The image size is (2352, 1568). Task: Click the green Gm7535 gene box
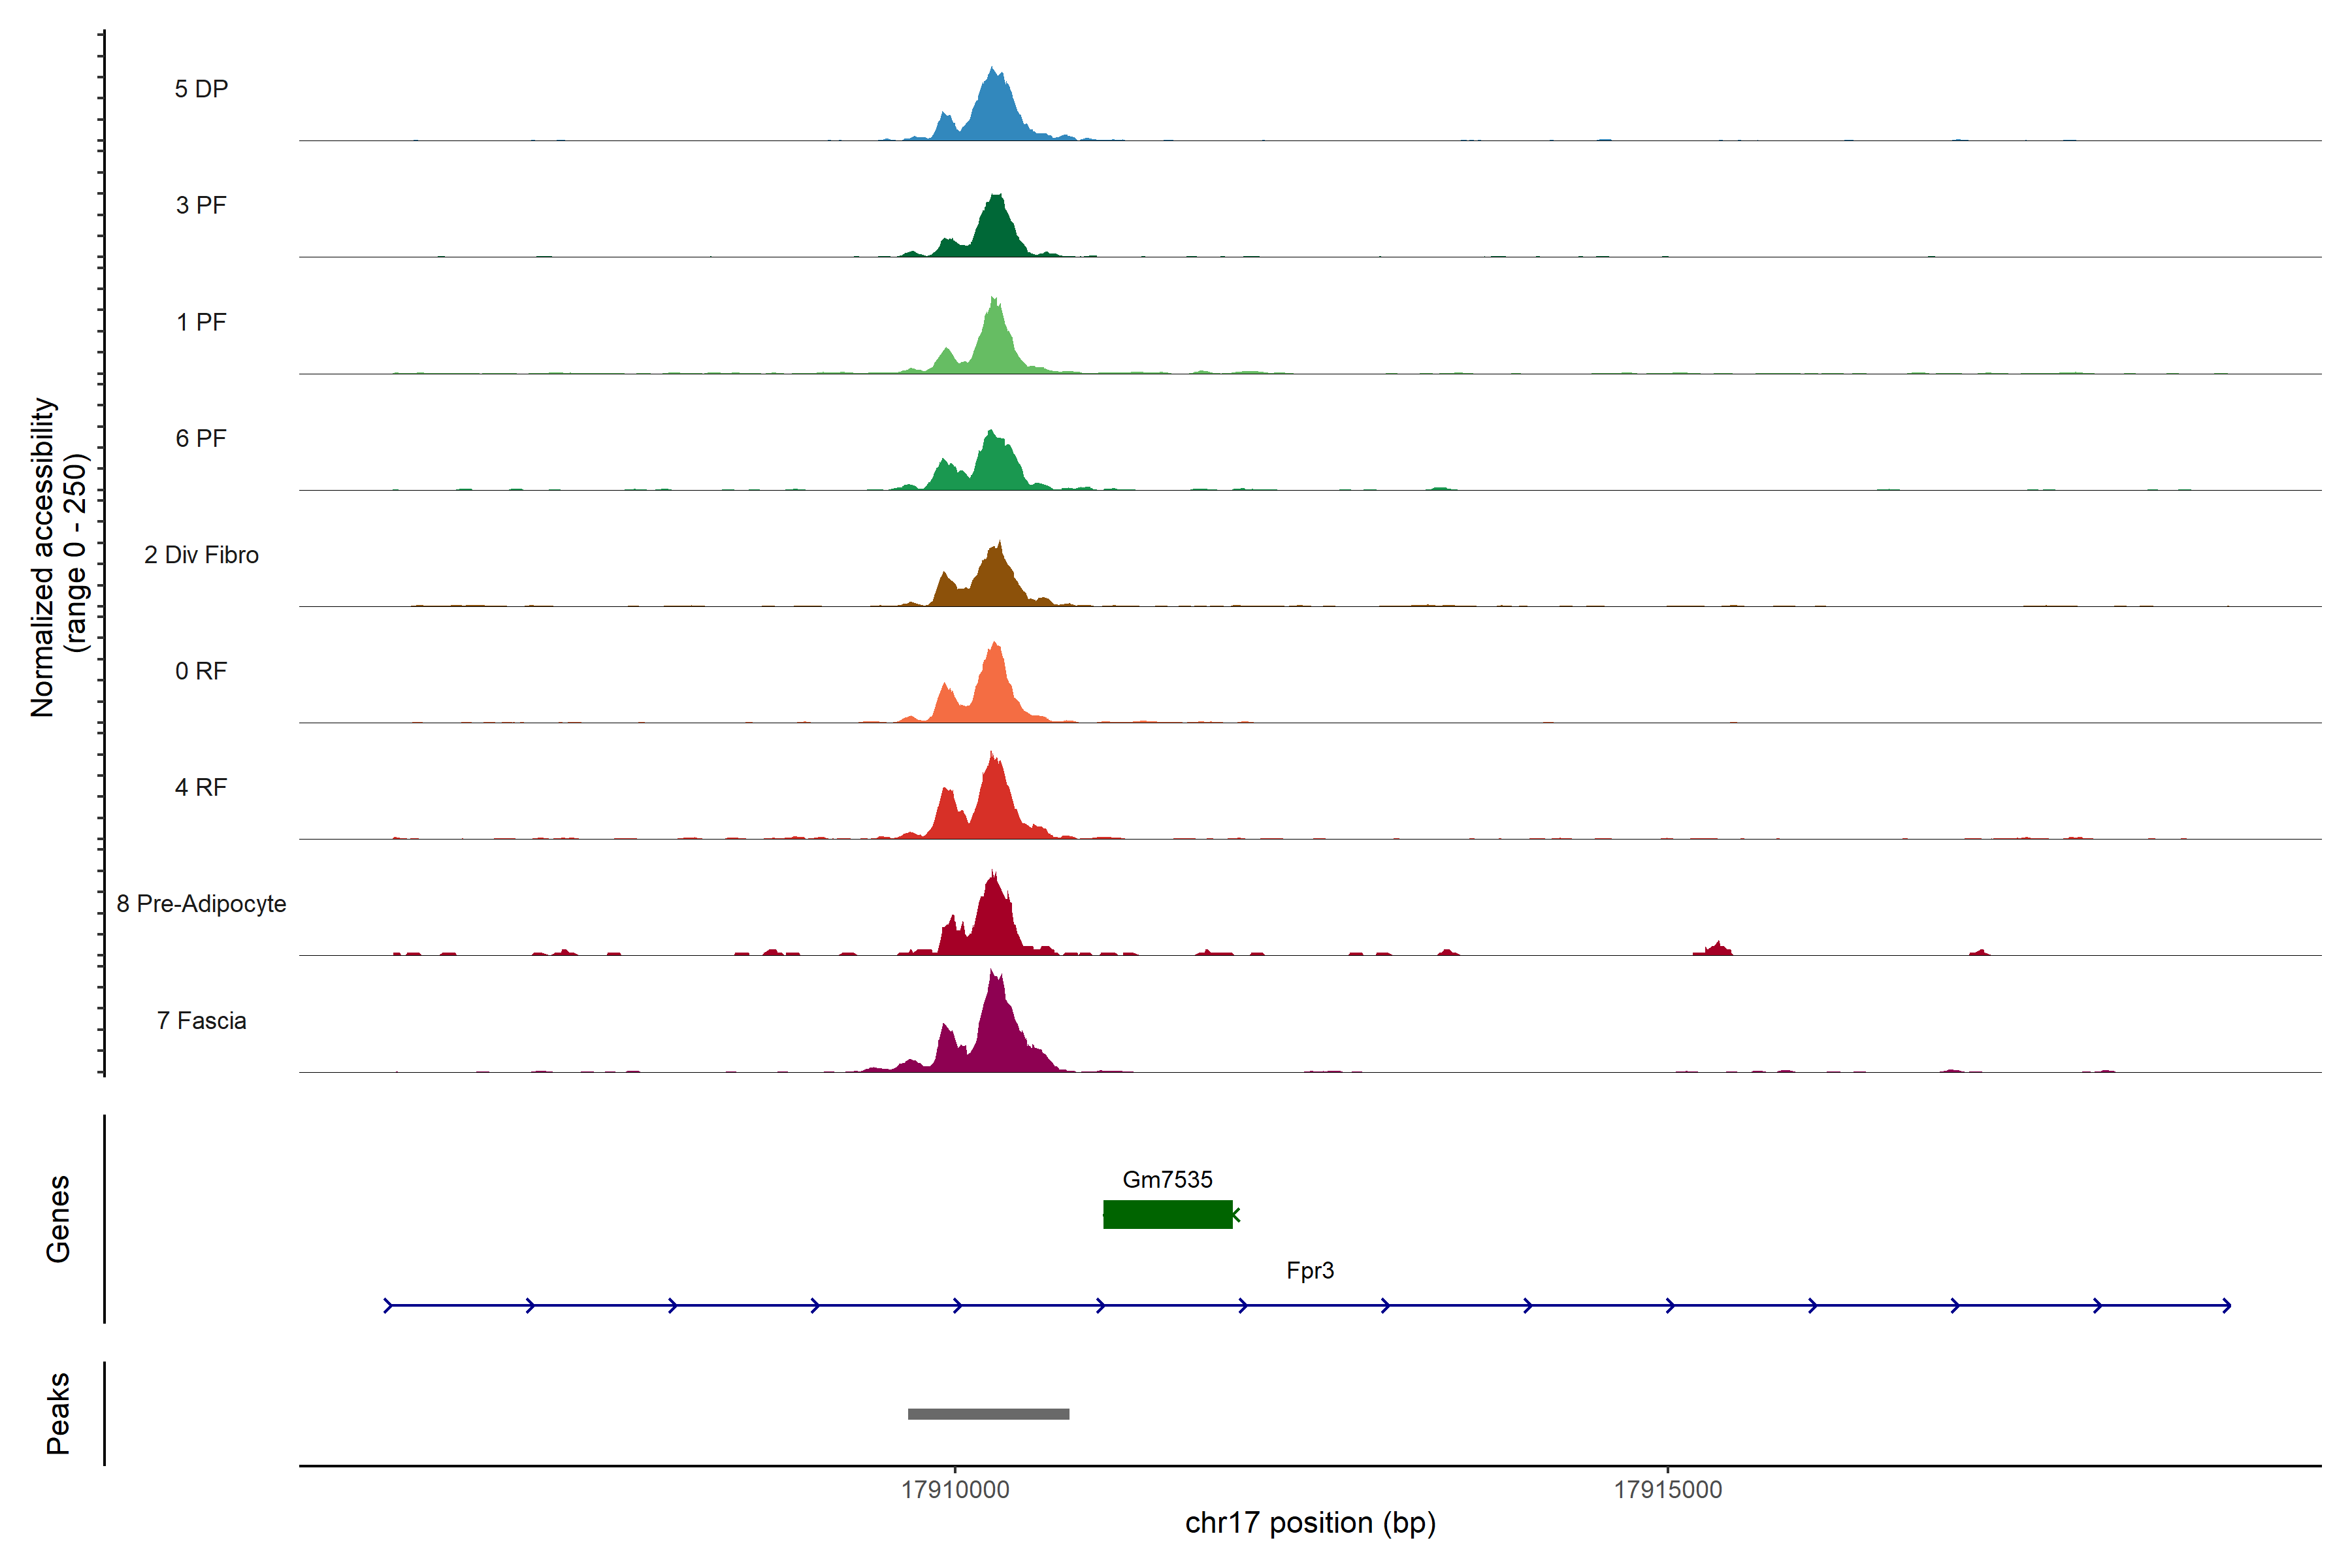[x=1167, y=1214]
